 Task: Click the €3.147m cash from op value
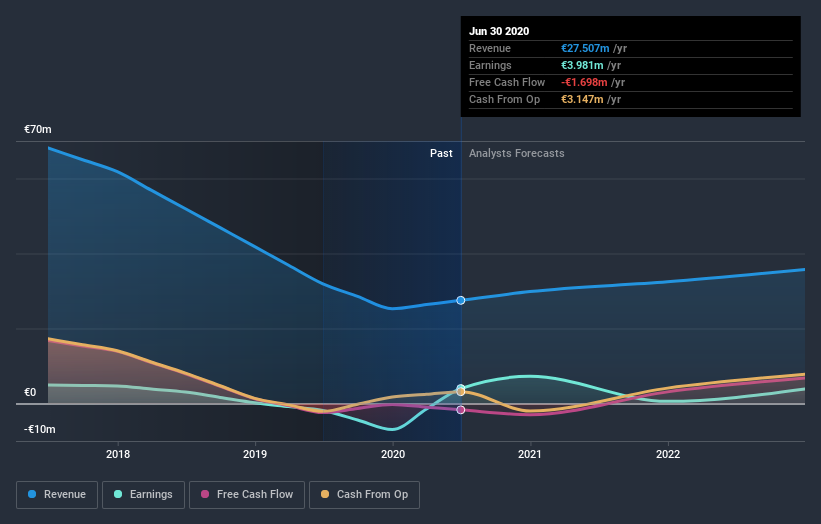coord(582,99)
